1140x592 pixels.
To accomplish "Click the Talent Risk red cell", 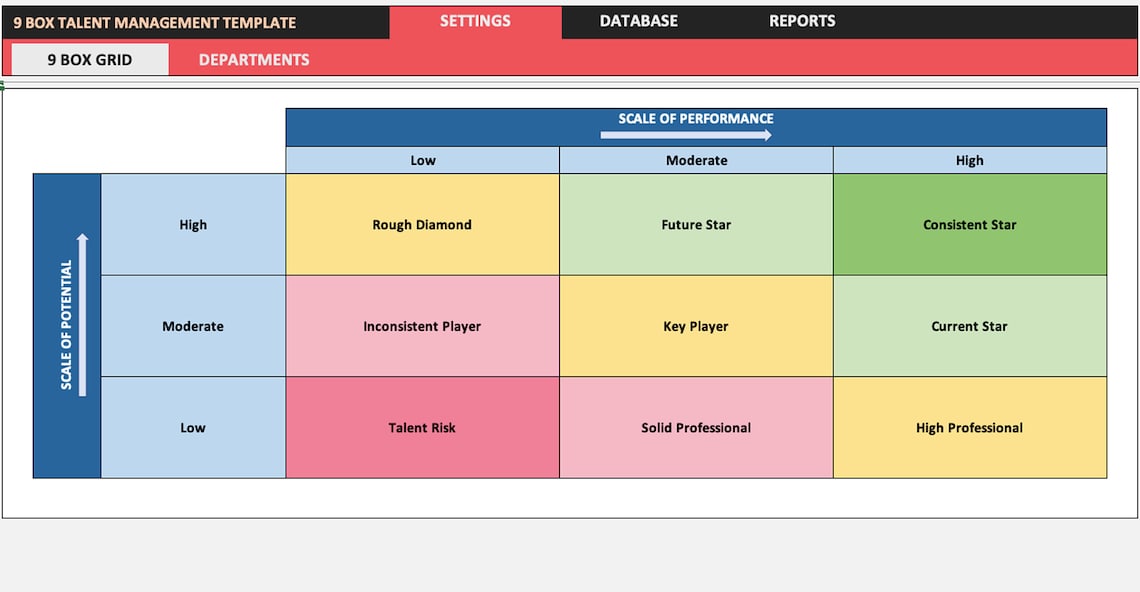I will tap(422, 428).
